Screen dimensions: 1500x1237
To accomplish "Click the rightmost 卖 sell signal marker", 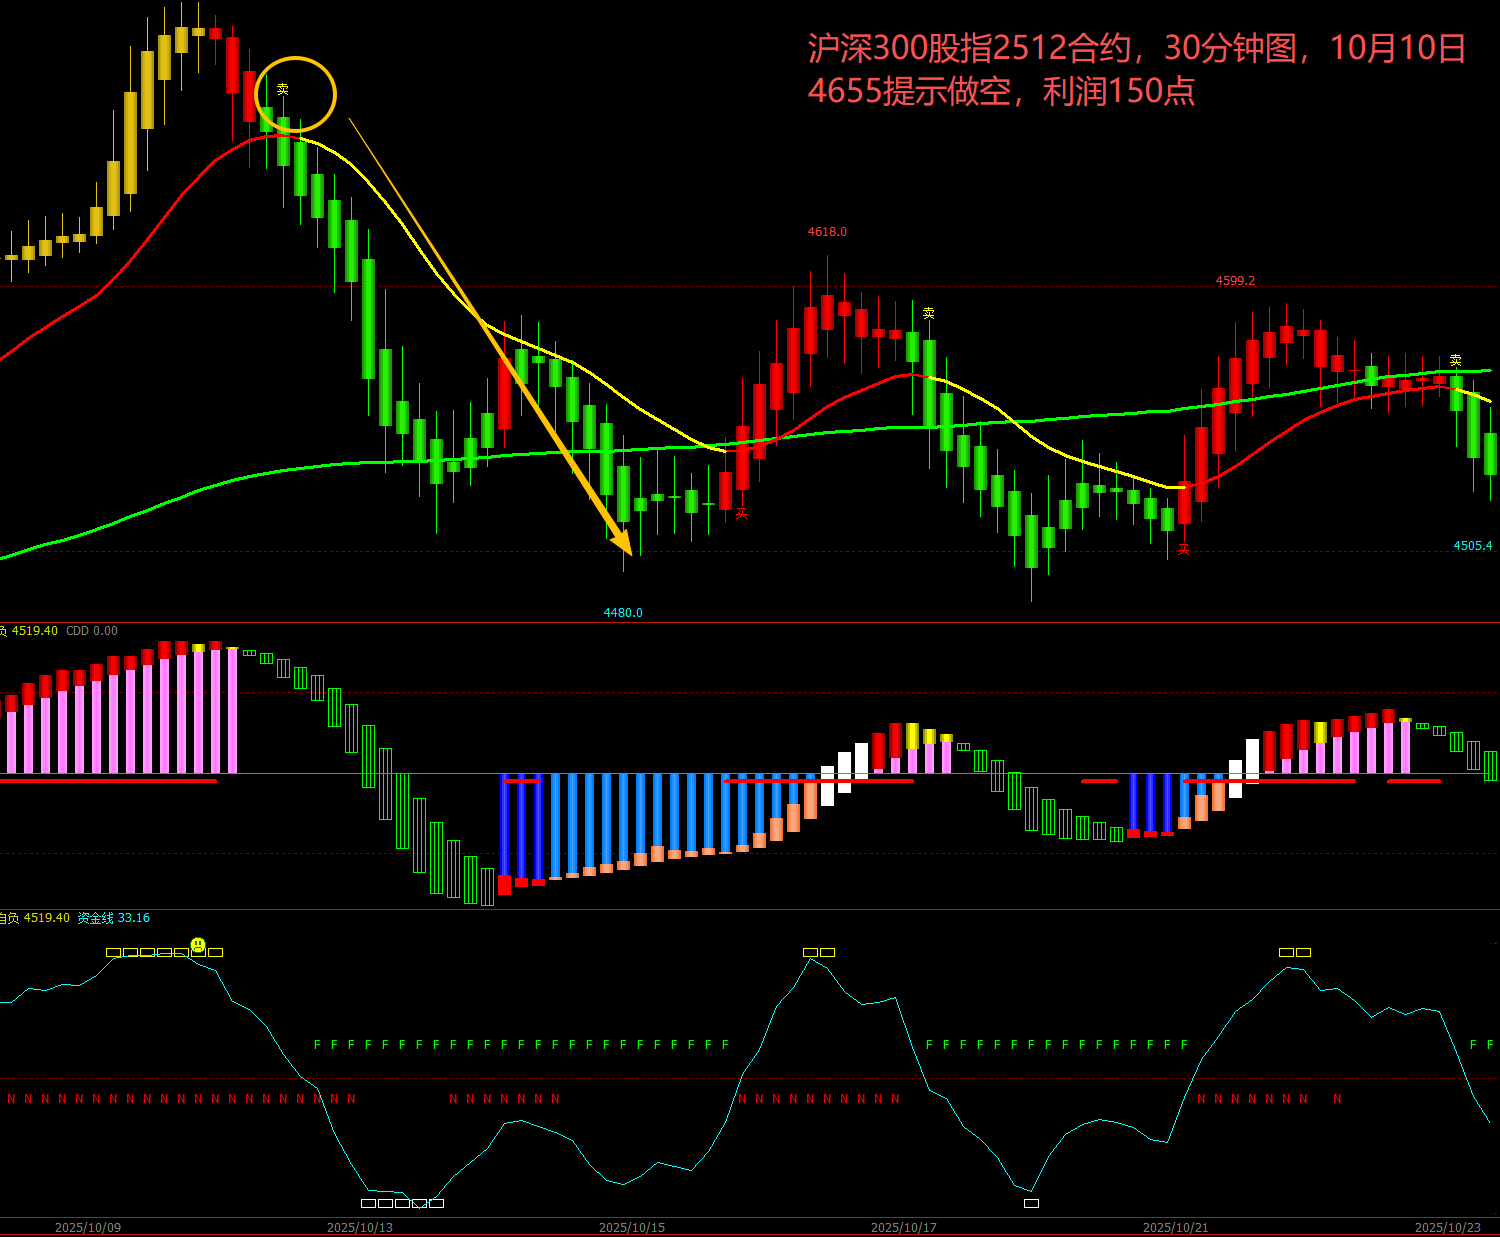I will pos(1455,360).
